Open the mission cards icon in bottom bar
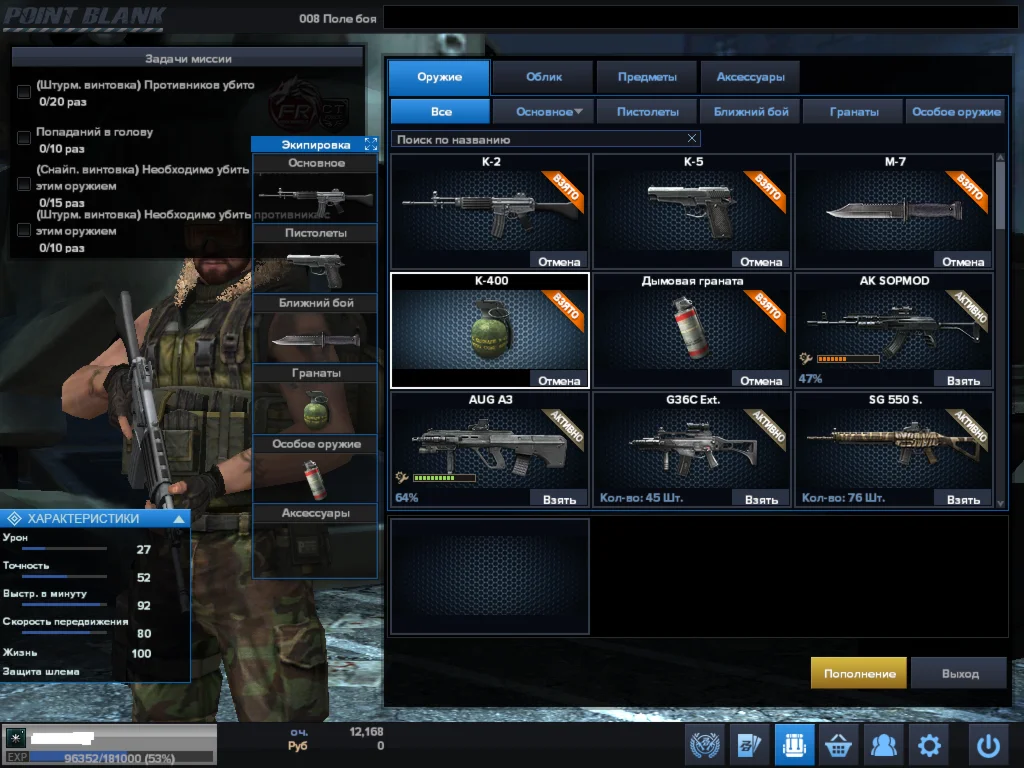This screenshot has height=768, width=1024. point(749,744)
